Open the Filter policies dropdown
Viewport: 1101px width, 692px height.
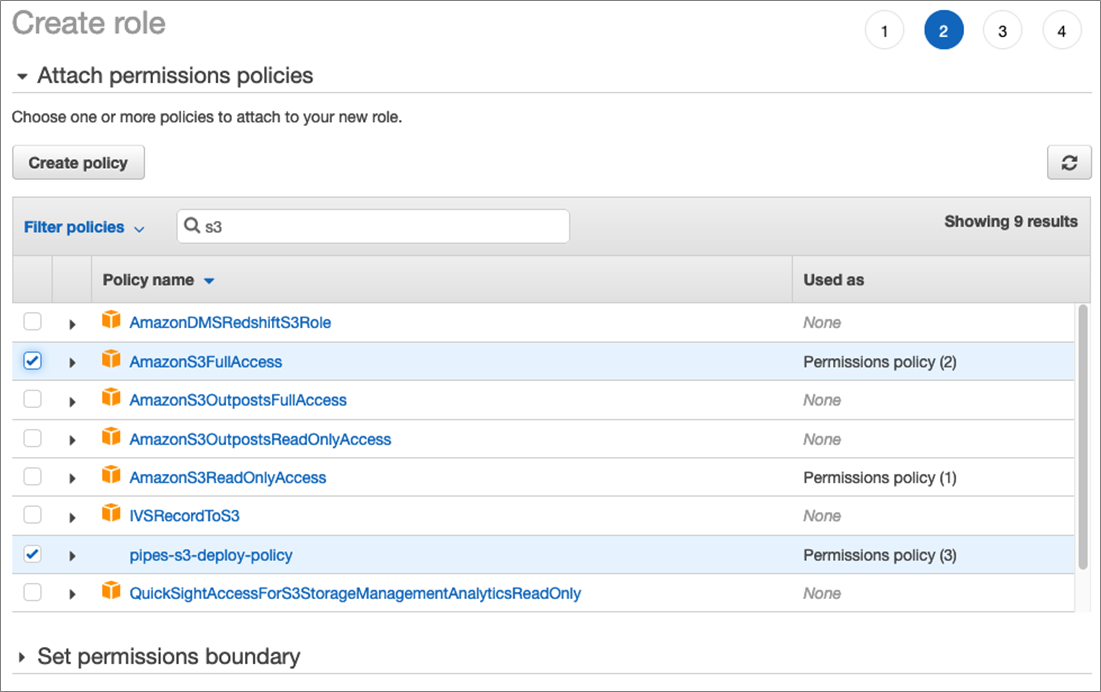coord(84,228)
